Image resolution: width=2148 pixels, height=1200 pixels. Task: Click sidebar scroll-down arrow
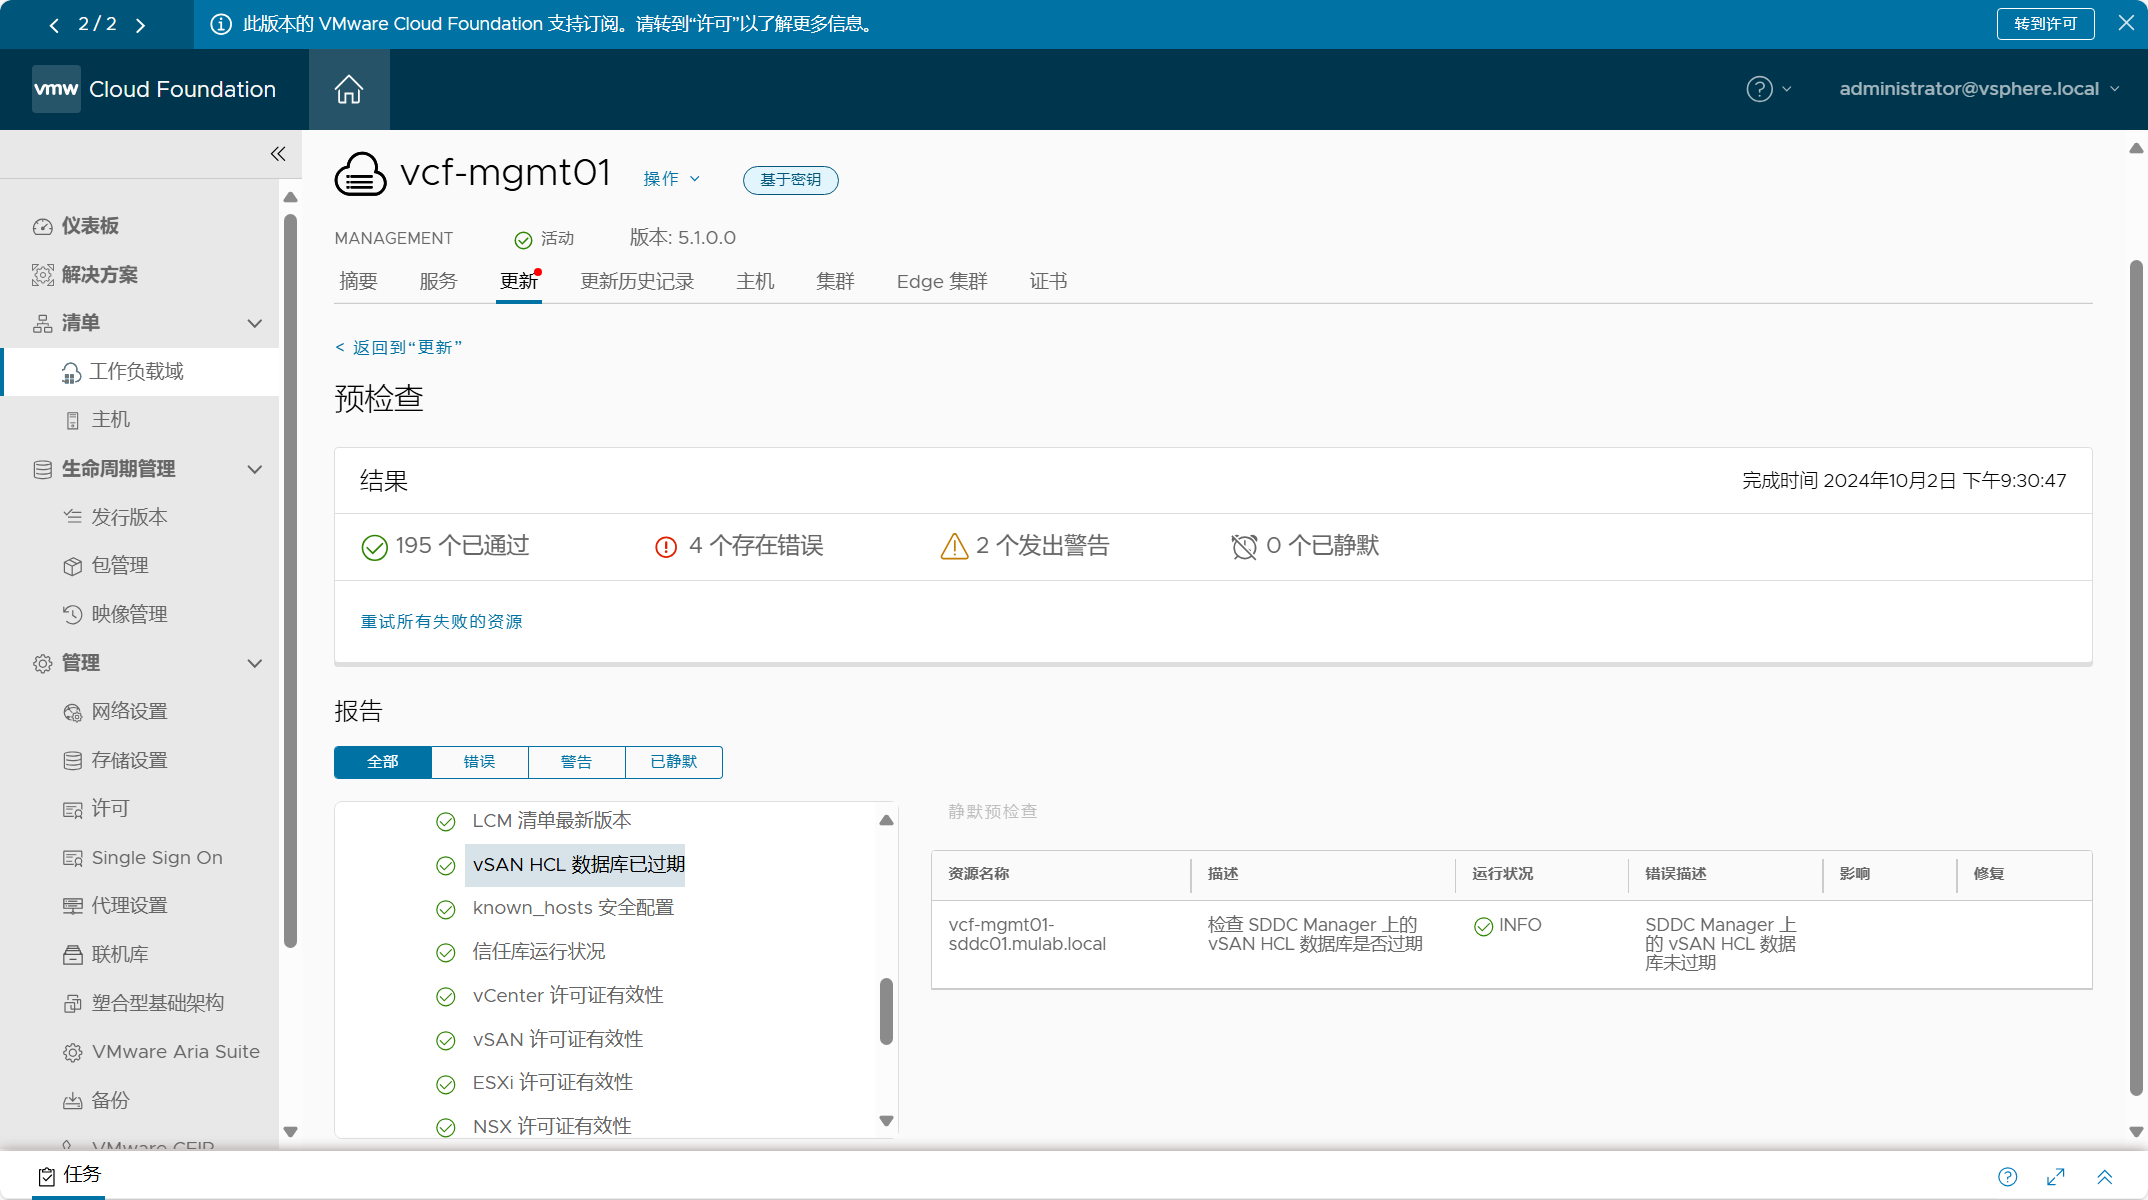tap(290, 1132)
